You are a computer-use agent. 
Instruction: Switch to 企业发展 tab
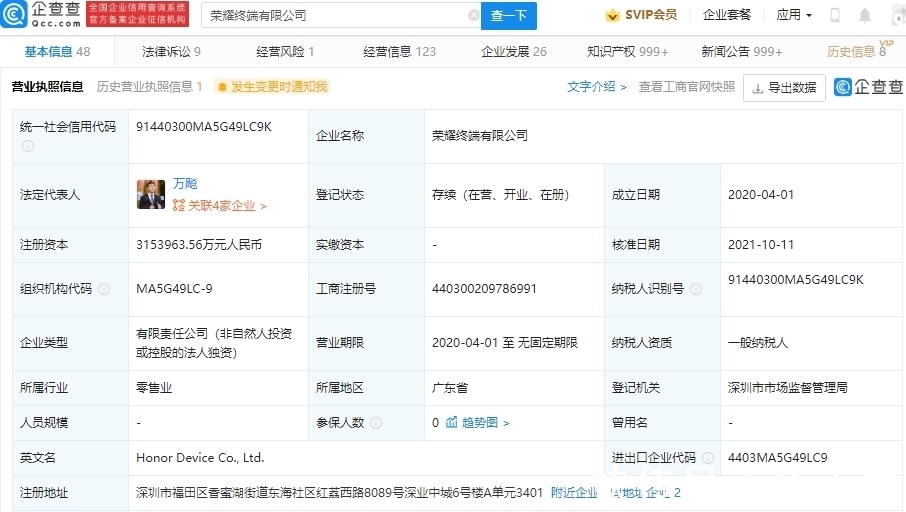(514, 51)
